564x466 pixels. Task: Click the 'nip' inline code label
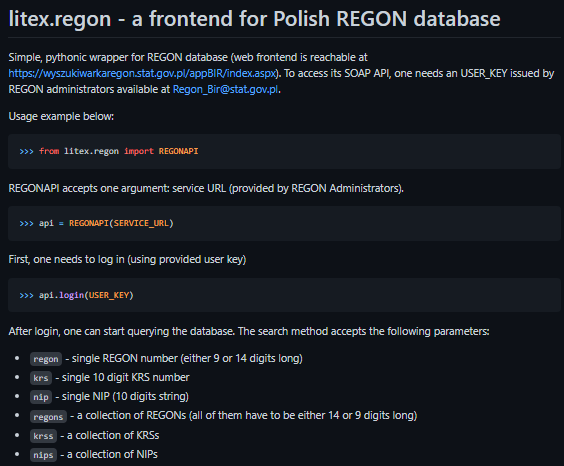(41, 397)
